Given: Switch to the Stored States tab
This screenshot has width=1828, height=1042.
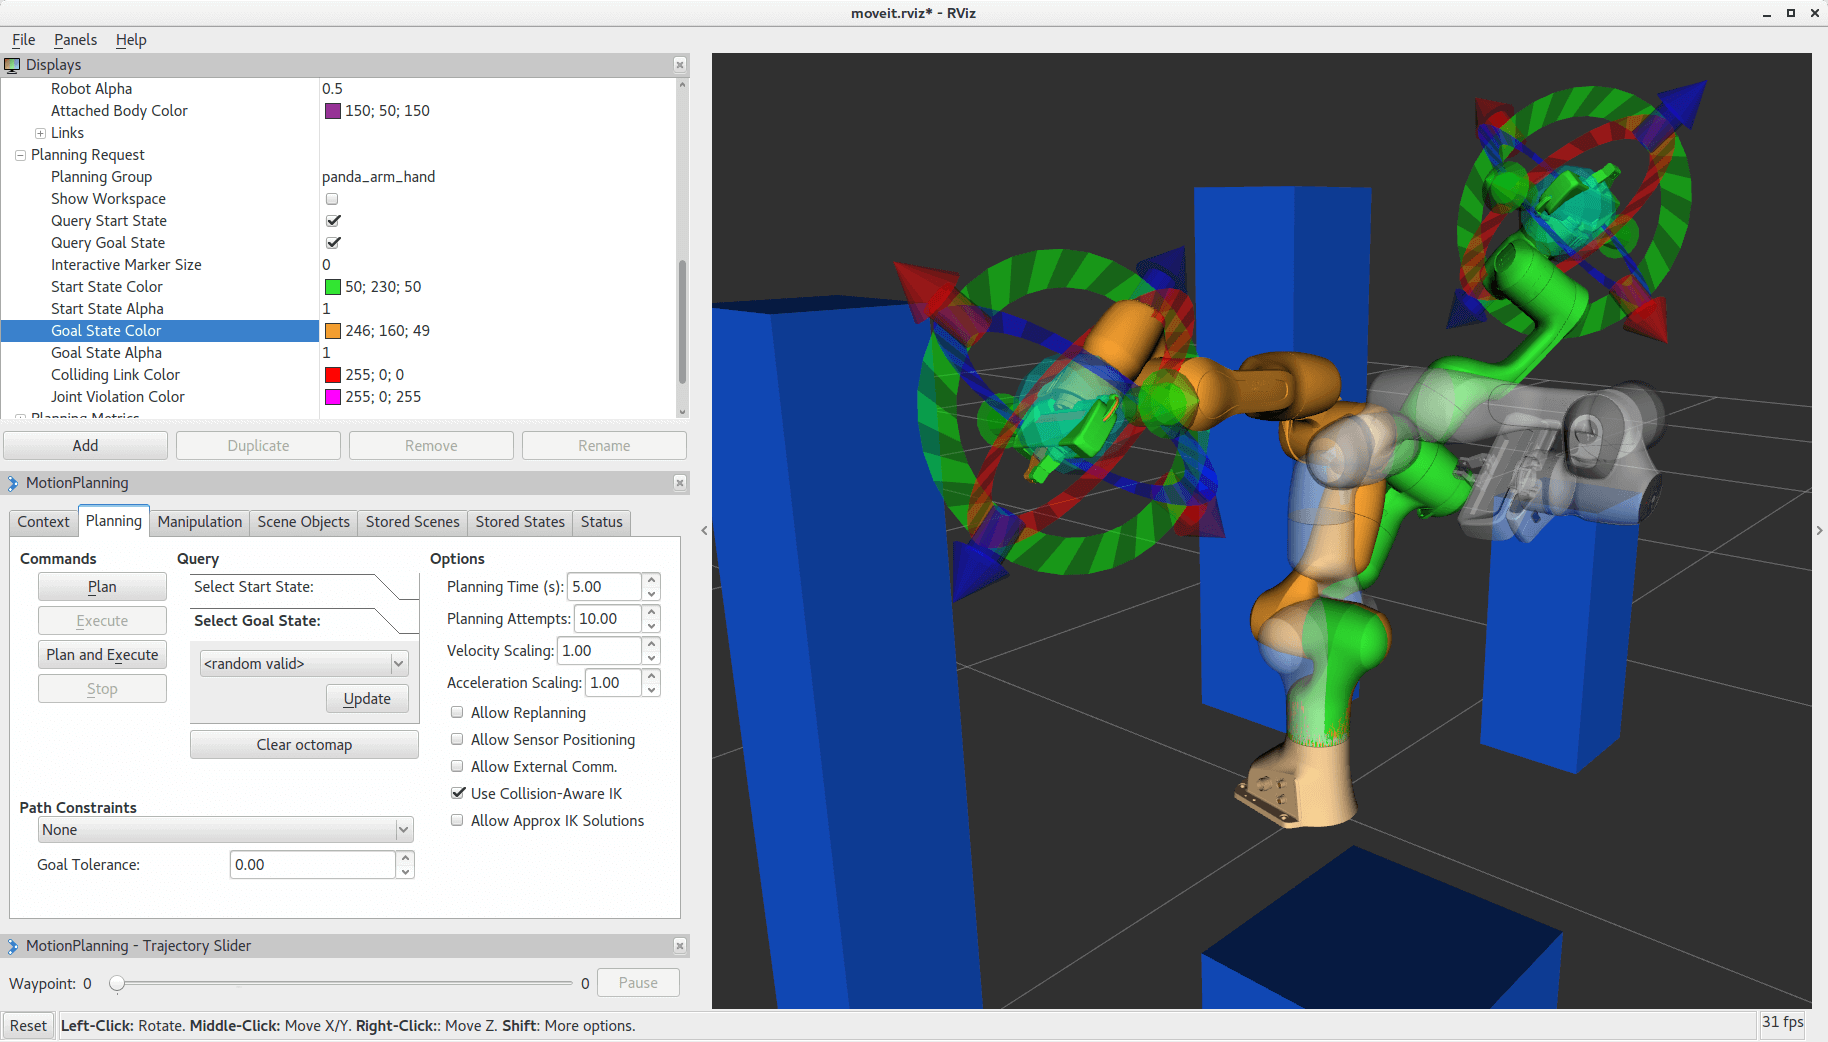Looking at the screenshot, I should pos(520,522).
